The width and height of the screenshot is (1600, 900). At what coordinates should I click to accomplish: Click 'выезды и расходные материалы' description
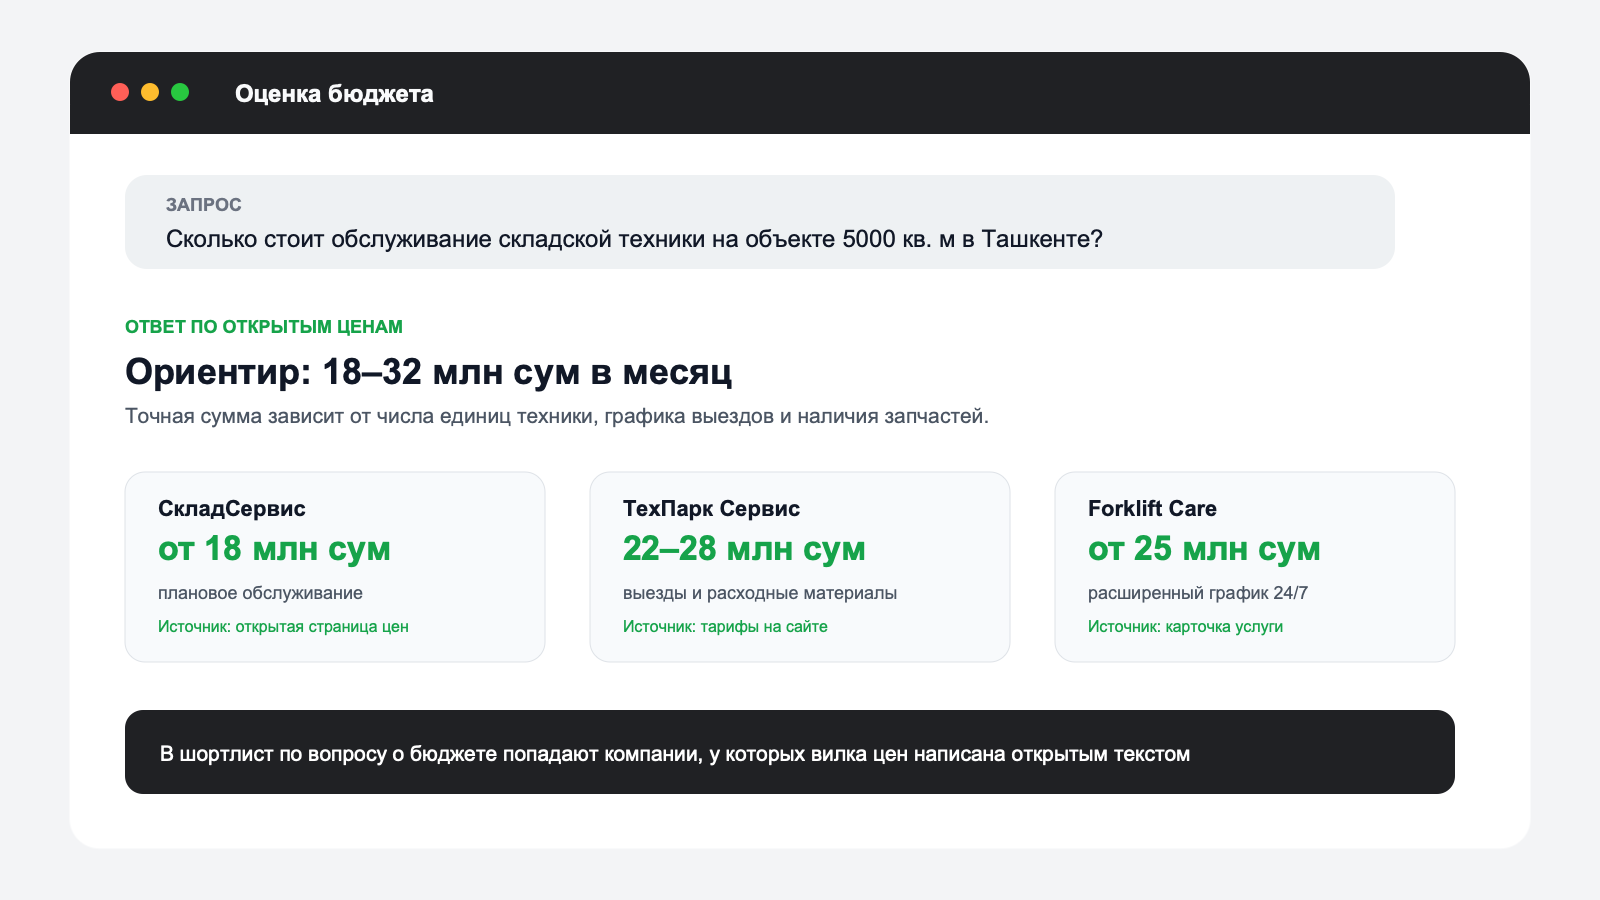pyautogui.click(x=760, y=593)
